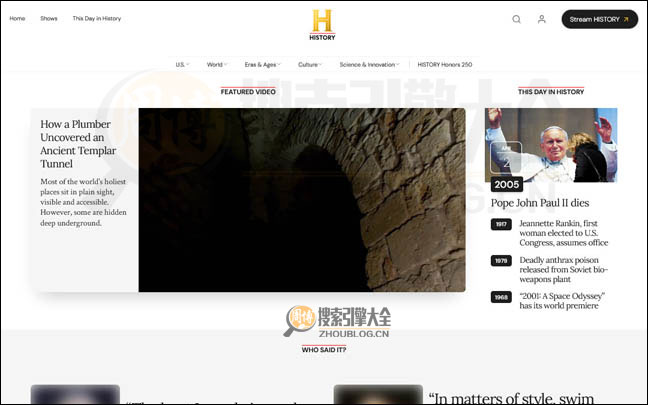Click the 1917 year badge
The width and height of the screenshot is (648, 405).
tap(501, 224)
